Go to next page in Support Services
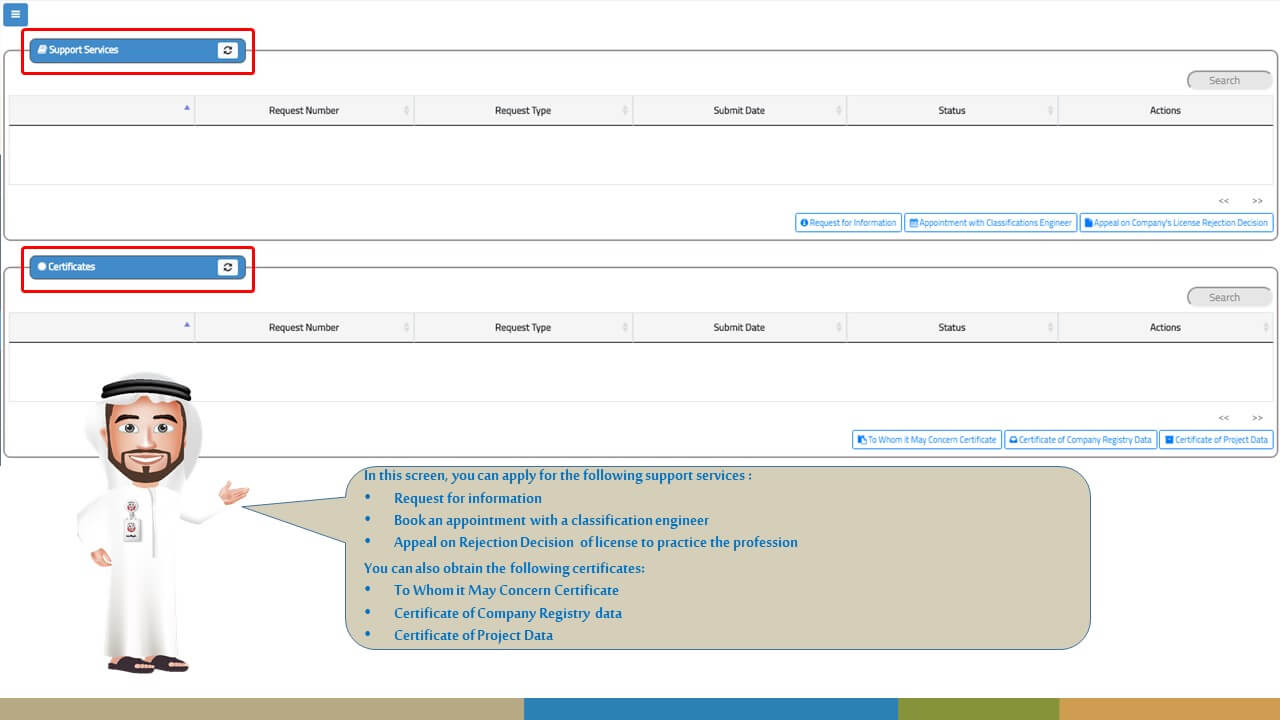Screen dimensions: 1280x720 1257,201
